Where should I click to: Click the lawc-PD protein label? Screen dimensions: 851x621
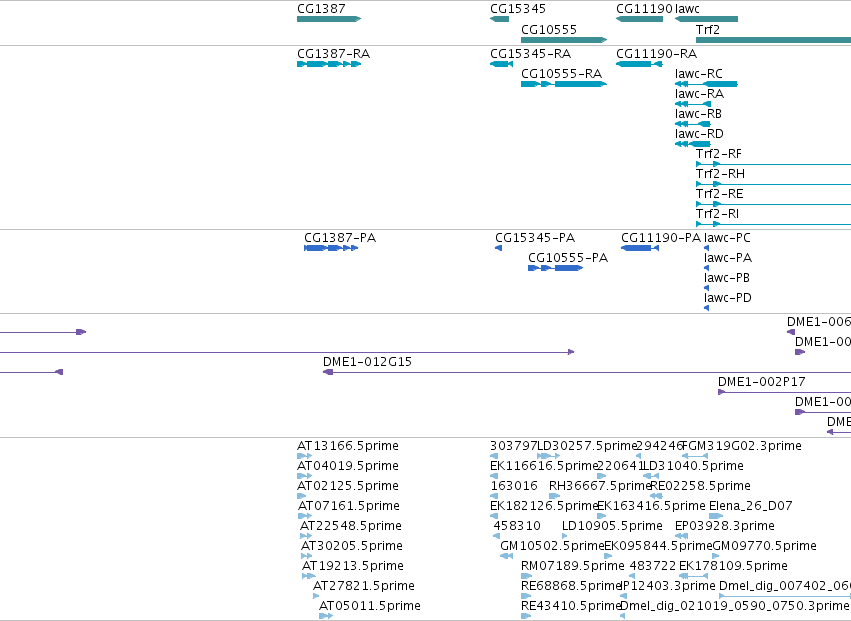728,298
